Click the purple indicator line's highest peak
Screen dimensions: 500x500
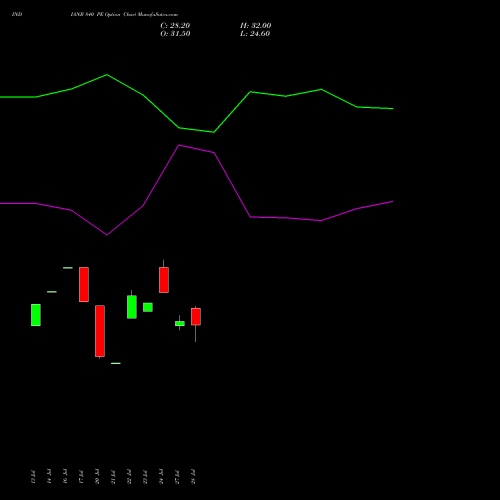coord(179,145)
